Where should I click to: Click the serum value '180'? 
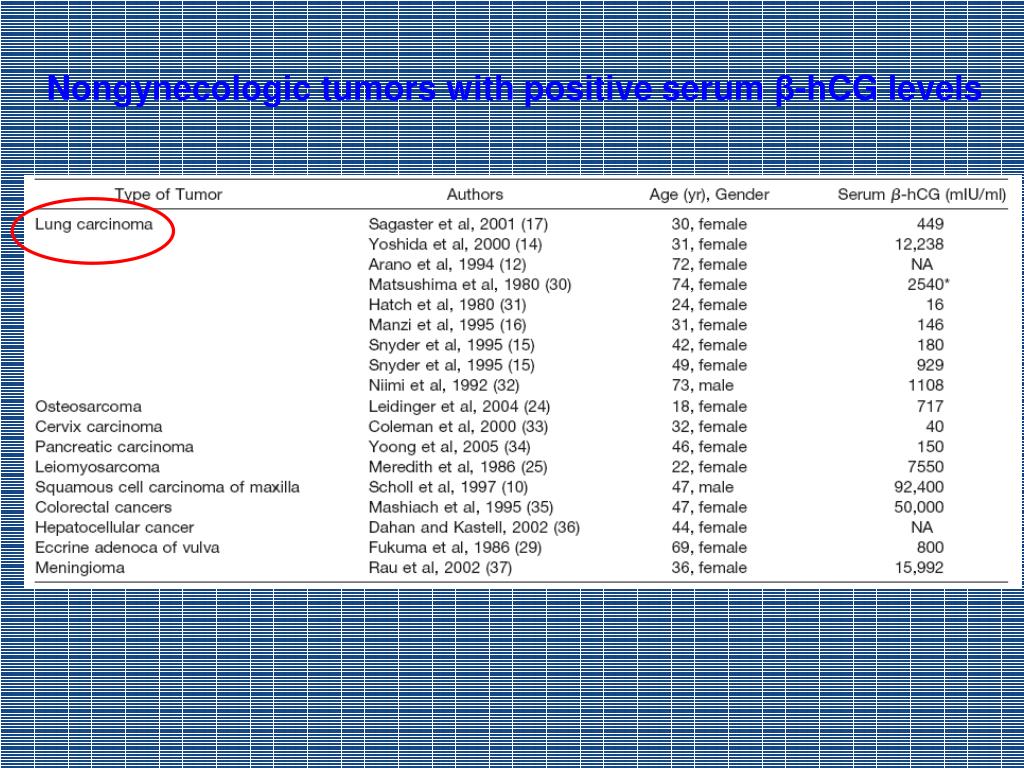(x=930, y=345)
